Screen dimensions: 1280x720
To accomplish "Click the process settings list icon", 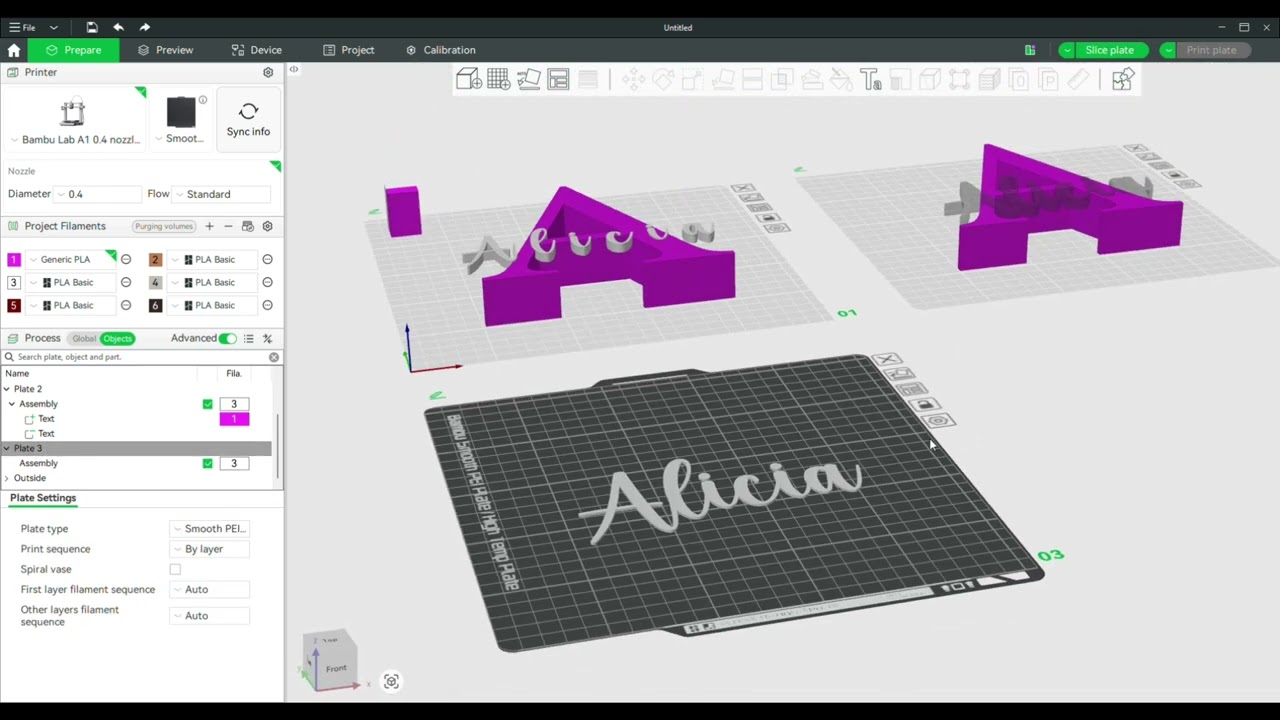I will 248,339.
